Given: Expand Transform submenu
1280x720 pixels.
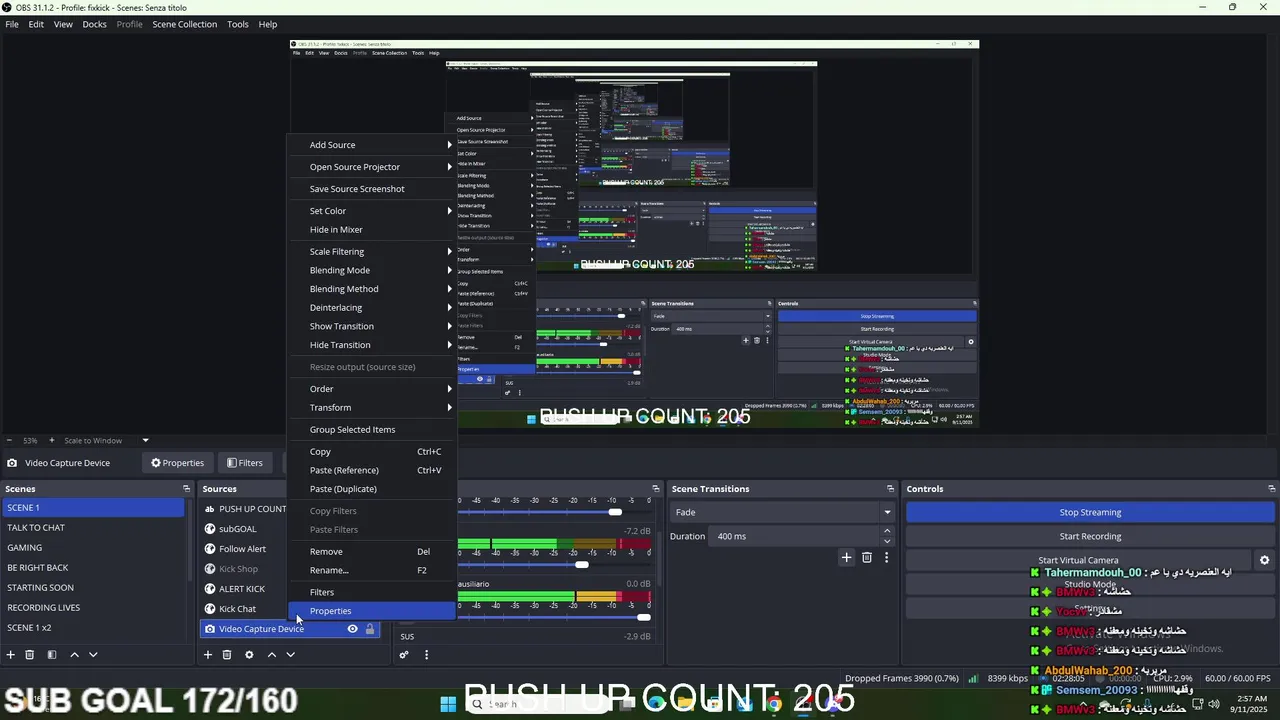Looking at the screenshot, I should point(372,408).
